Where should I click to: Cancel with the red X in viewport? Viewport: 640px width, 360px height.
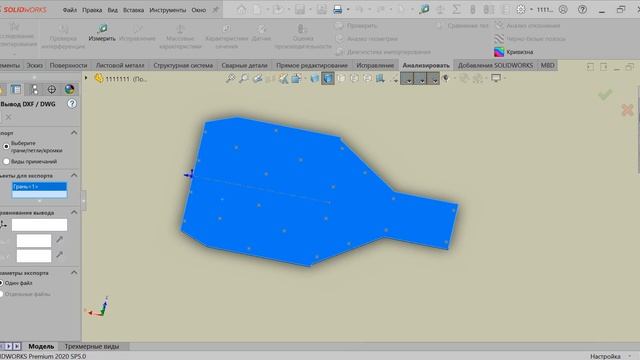[x=627, y=110]
